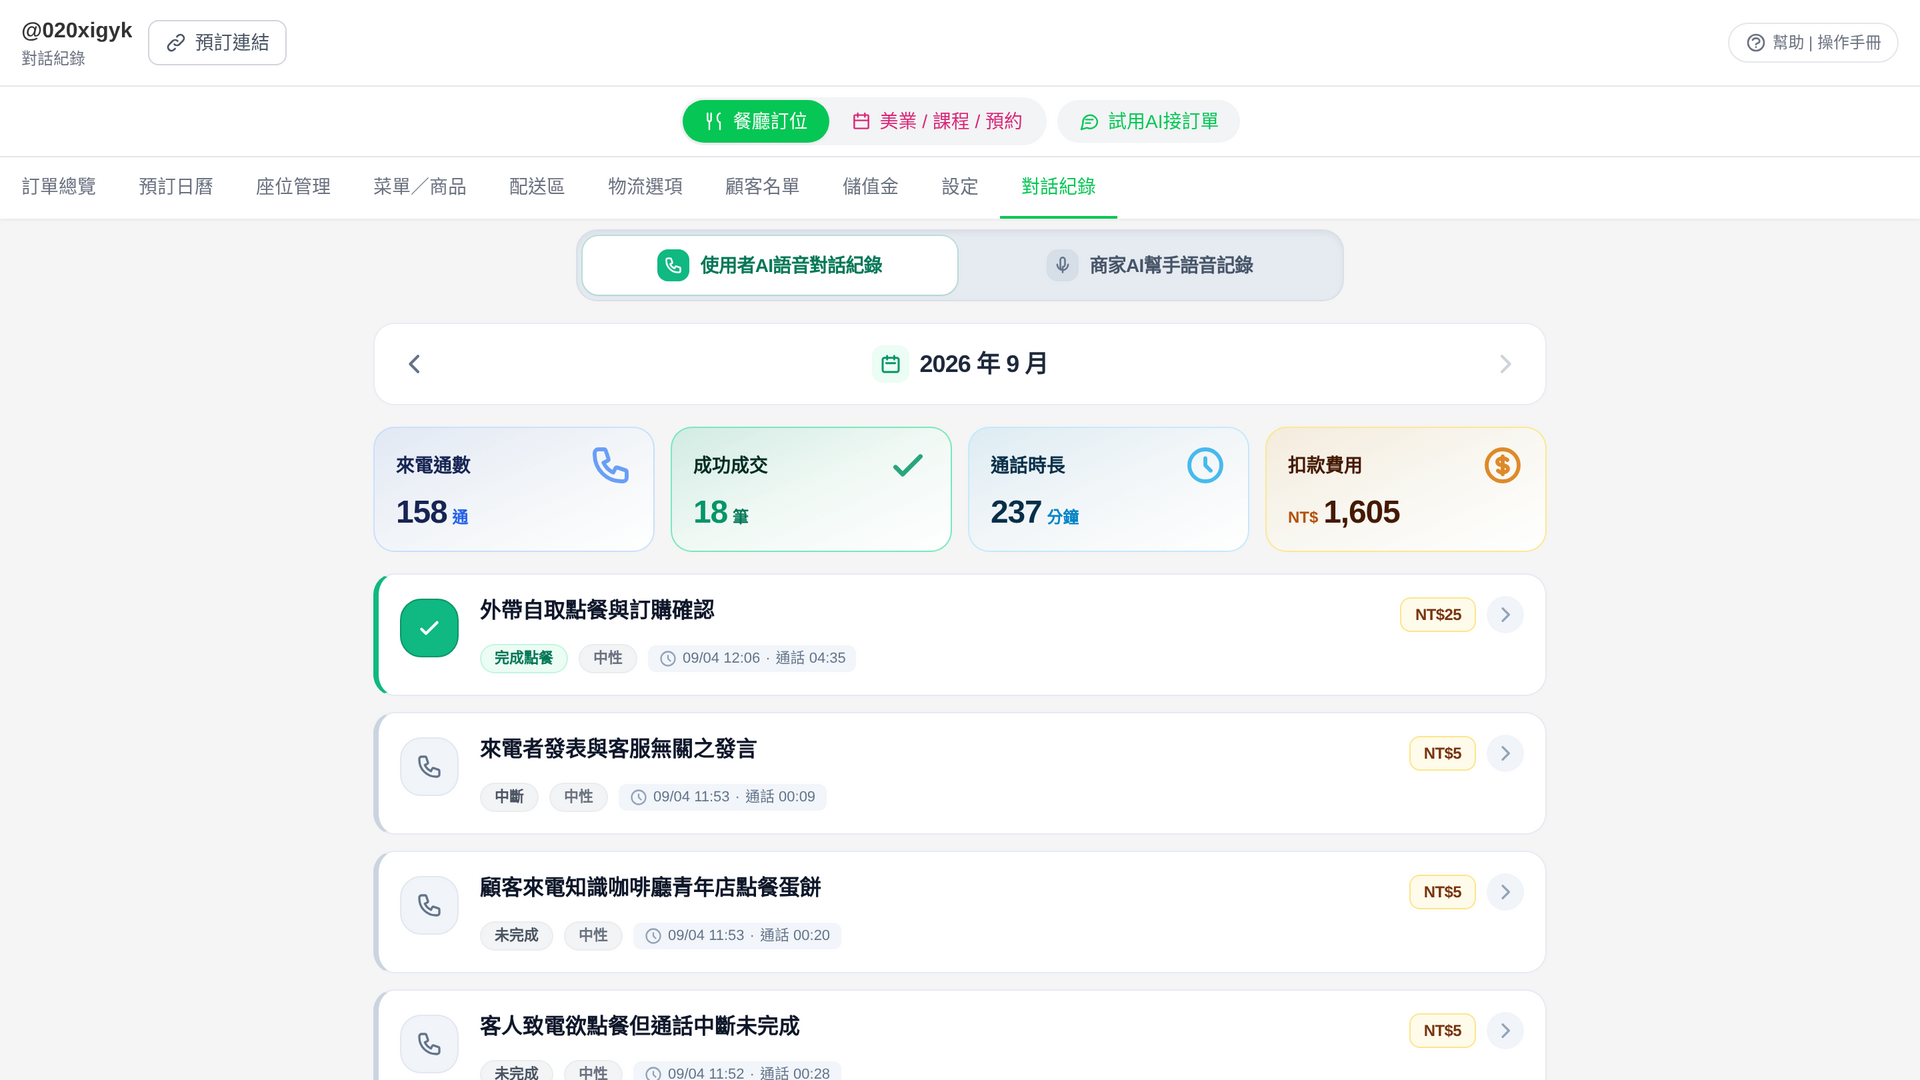Viewport: 1920px width, 1080px height.
Task: Switch to the 物流選項 tab
Action: tap(645, 187)
